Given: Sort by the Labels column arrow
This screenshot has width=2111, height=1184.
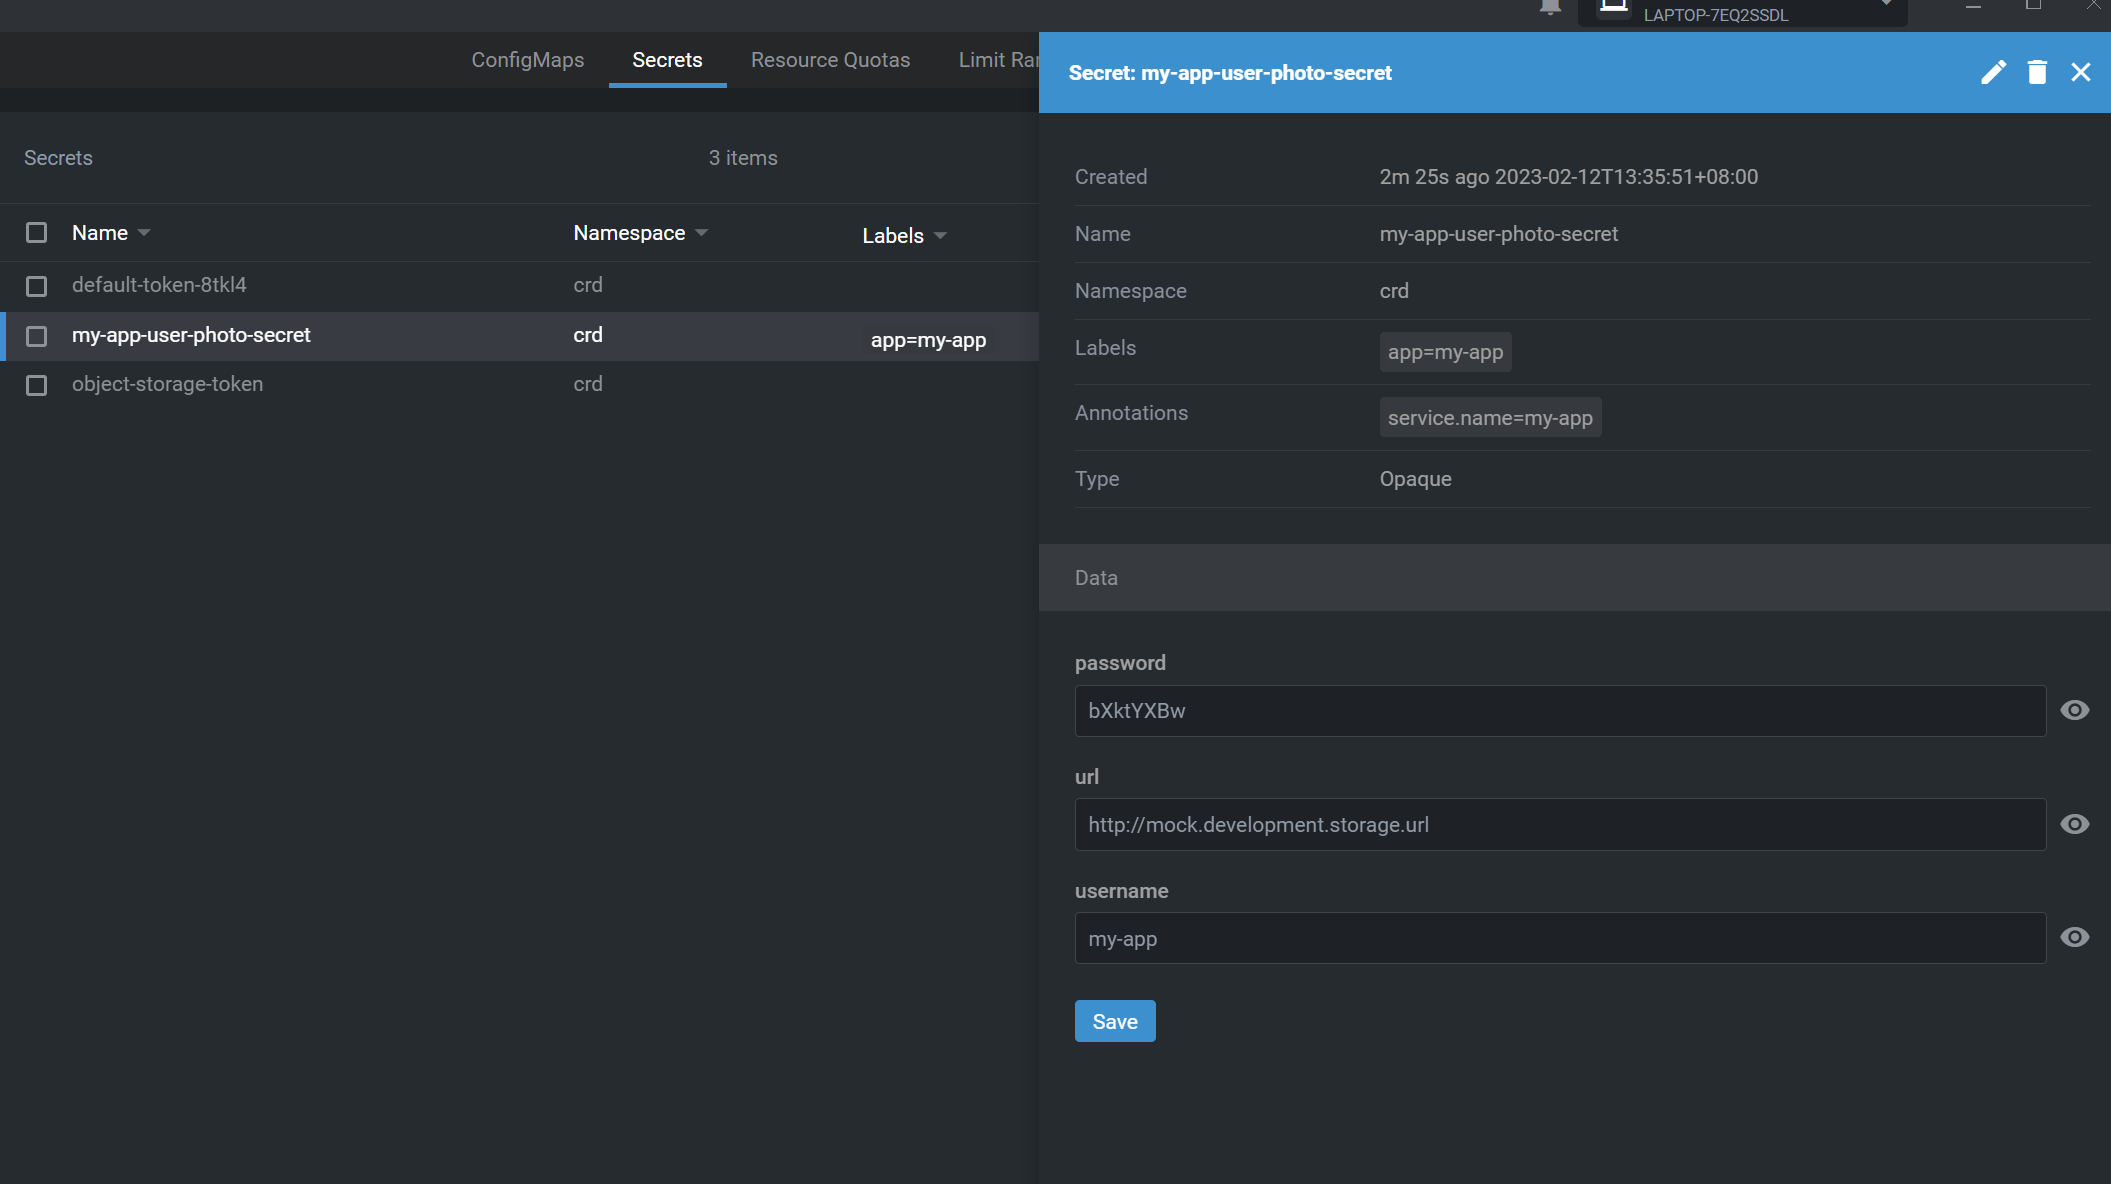Looking at the screenshot, I should 940,236.
